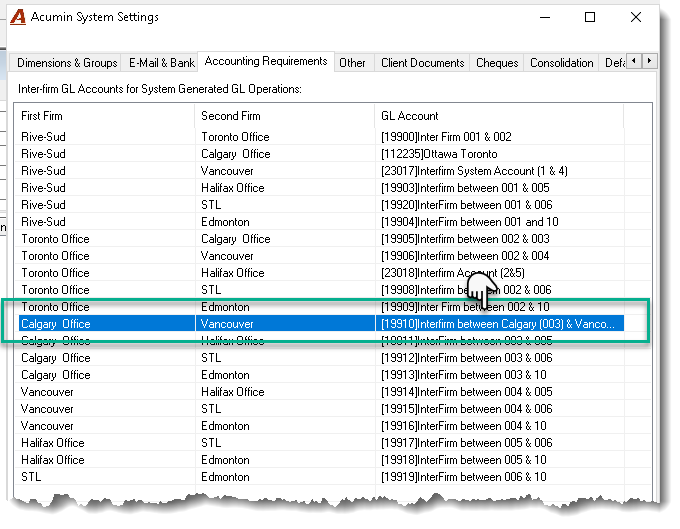Select '[19915]InterFirm between 004 & 006'
This screenshot has height=529, width=680.
pyautogui.click(x=467, y=409)
